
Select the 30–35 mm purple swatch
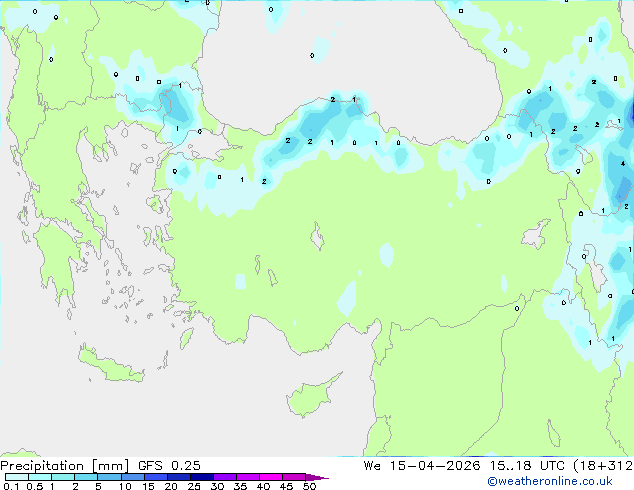225,477
